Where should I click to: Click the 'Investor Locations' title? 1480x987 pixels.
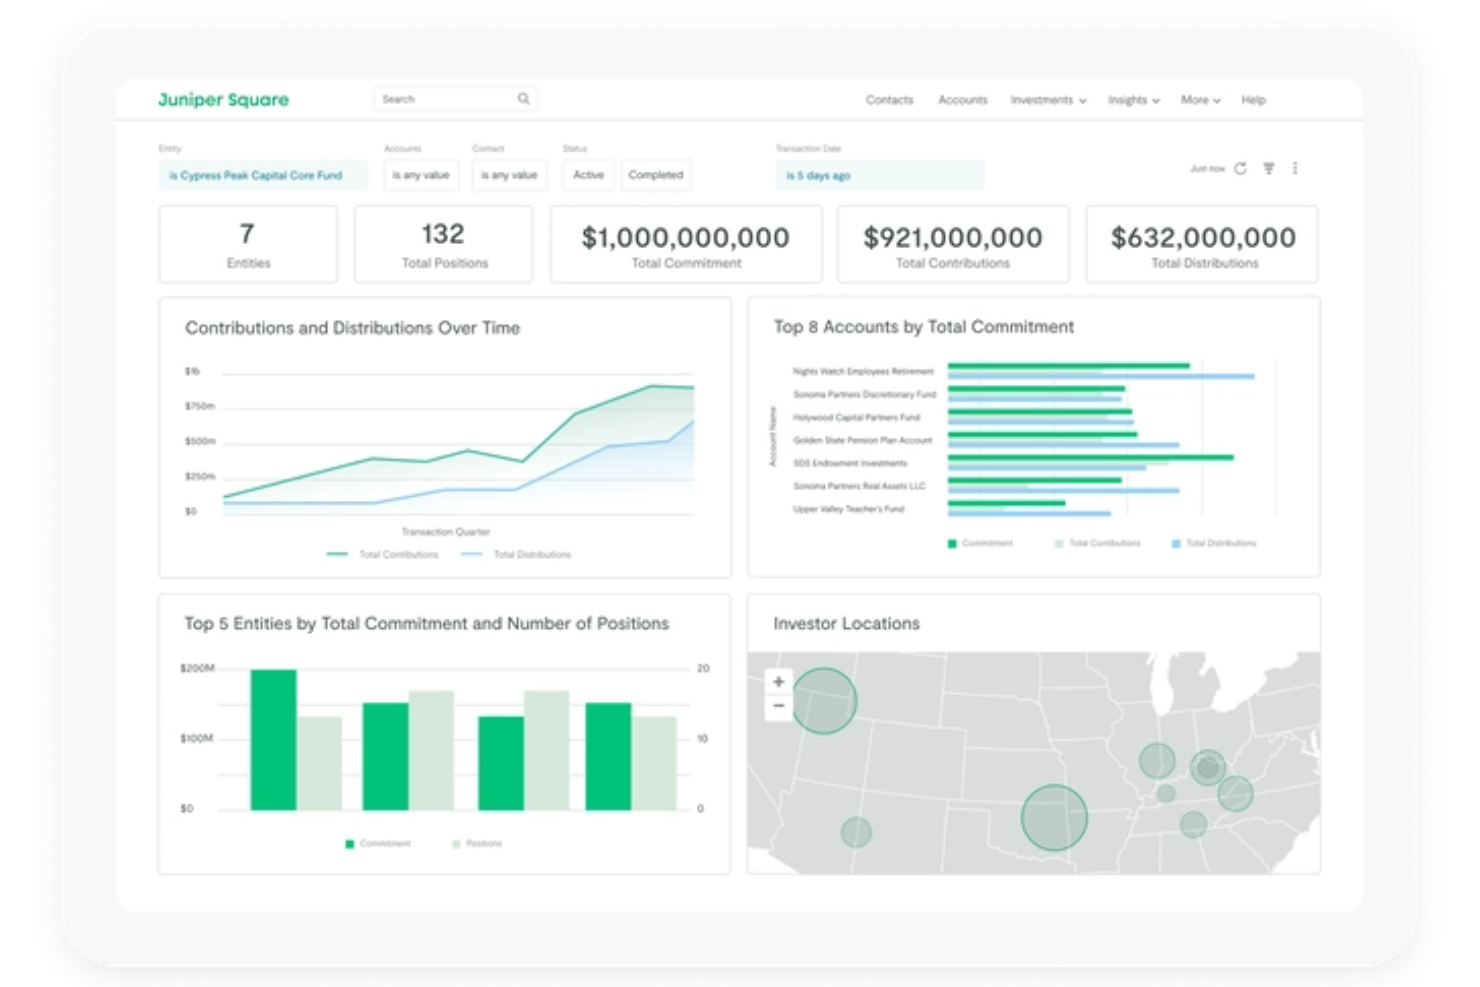tap(846, 623)
